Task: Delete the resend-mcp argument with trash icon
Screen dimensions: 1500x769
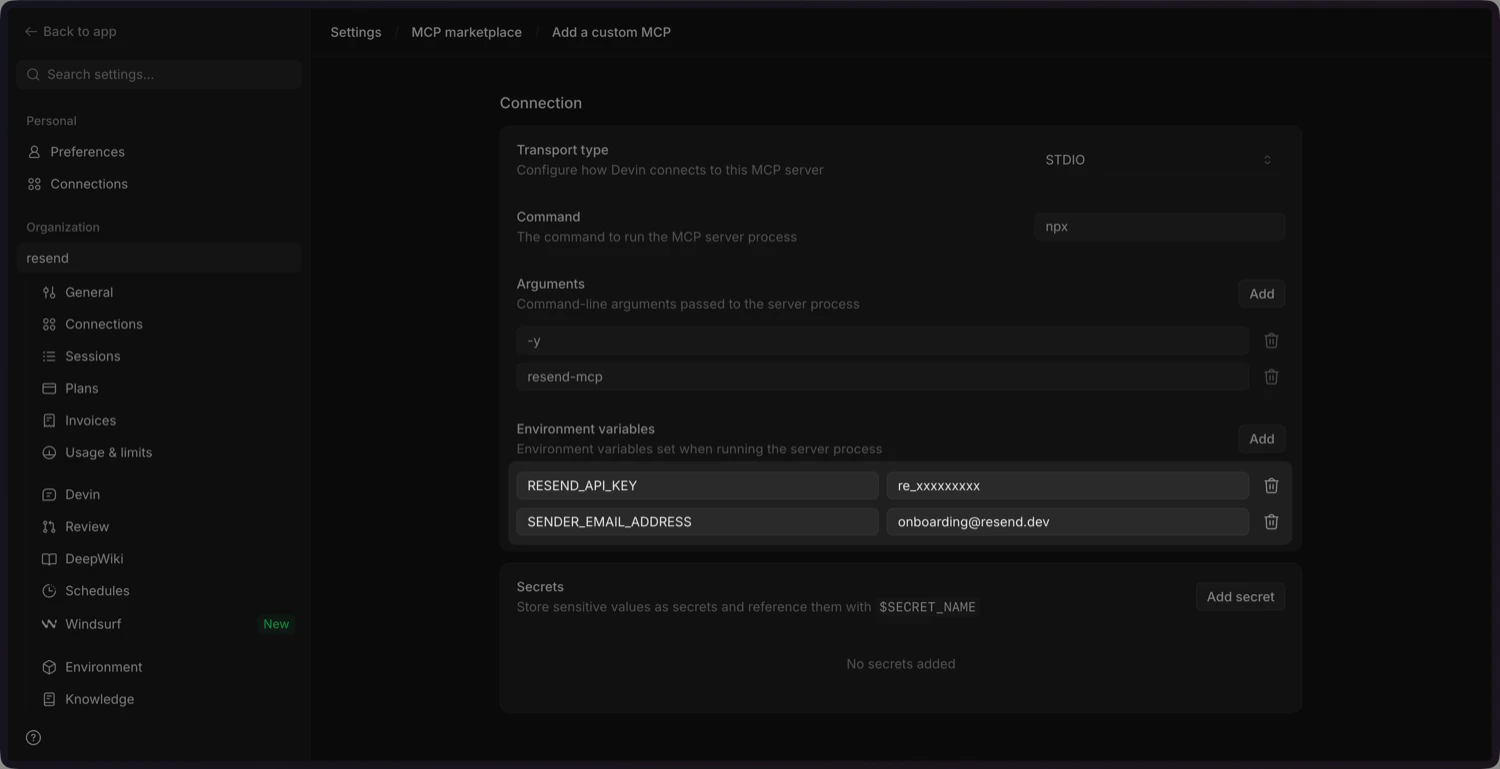Action: [1271, 377]
